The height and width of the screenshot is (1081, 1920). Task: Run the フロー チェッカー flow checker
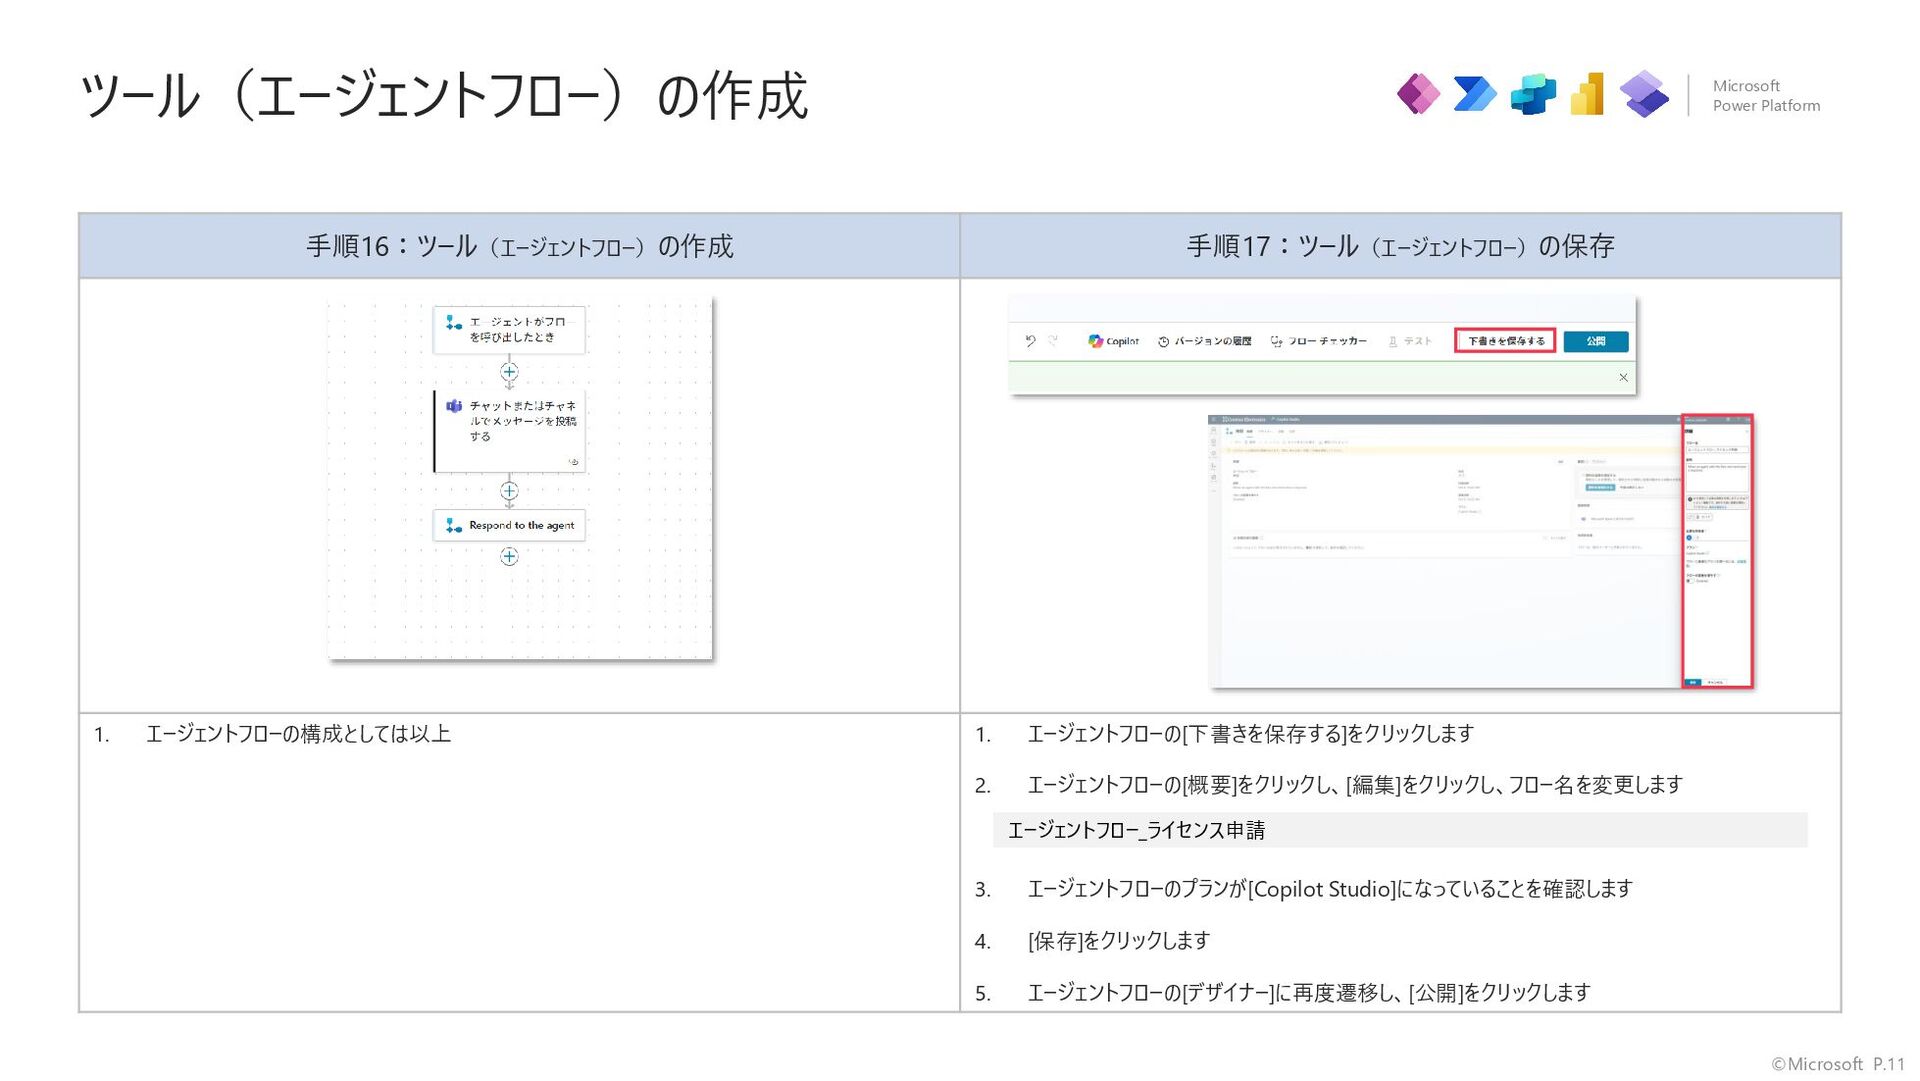pyautogui.click(x=1318, y=341)
